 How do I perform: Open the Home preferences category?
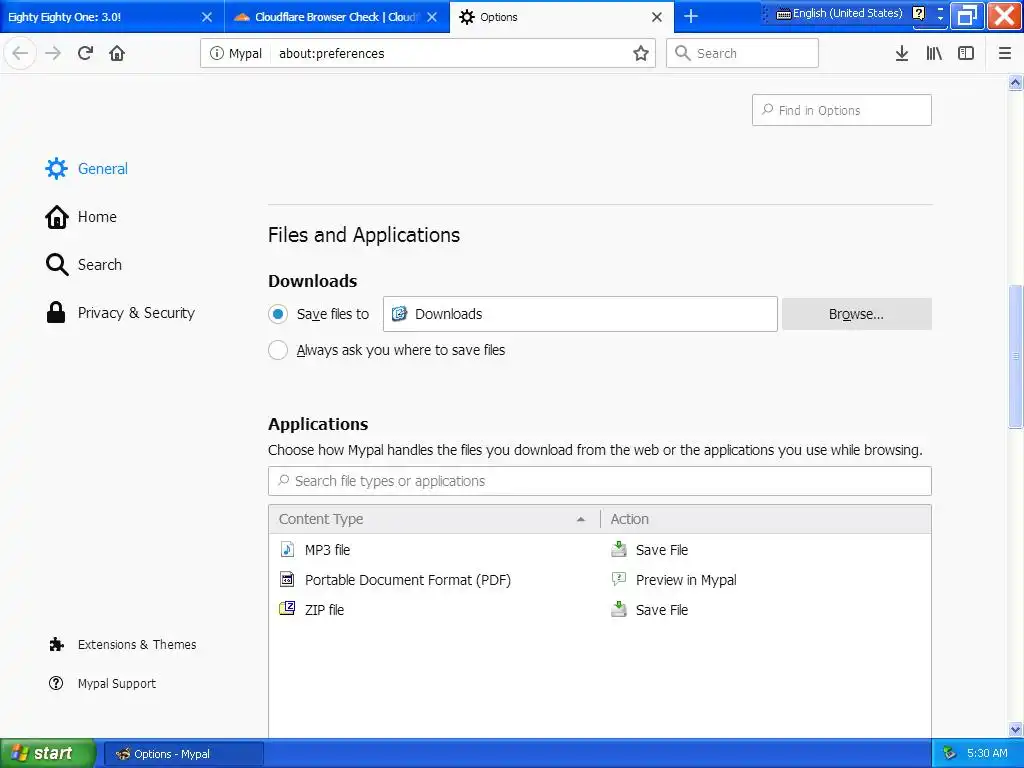81,217
